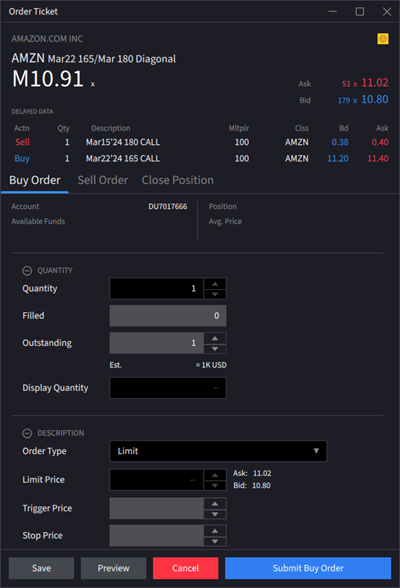Decrease Quantity with down arrow

(x=215, y=294)
